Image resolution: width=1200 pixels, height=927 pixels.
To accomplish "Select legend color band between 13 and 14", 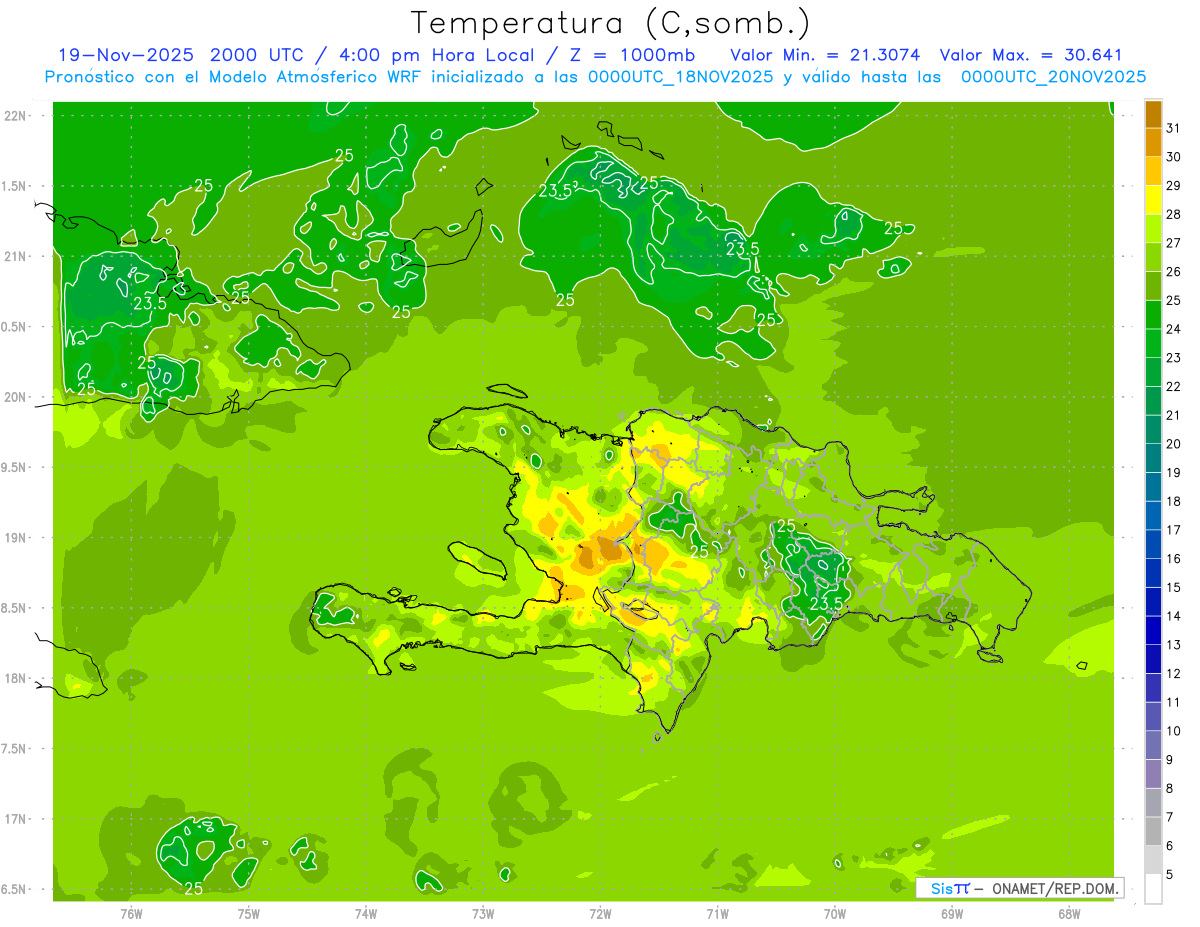I will click(x=1153, y=631).
